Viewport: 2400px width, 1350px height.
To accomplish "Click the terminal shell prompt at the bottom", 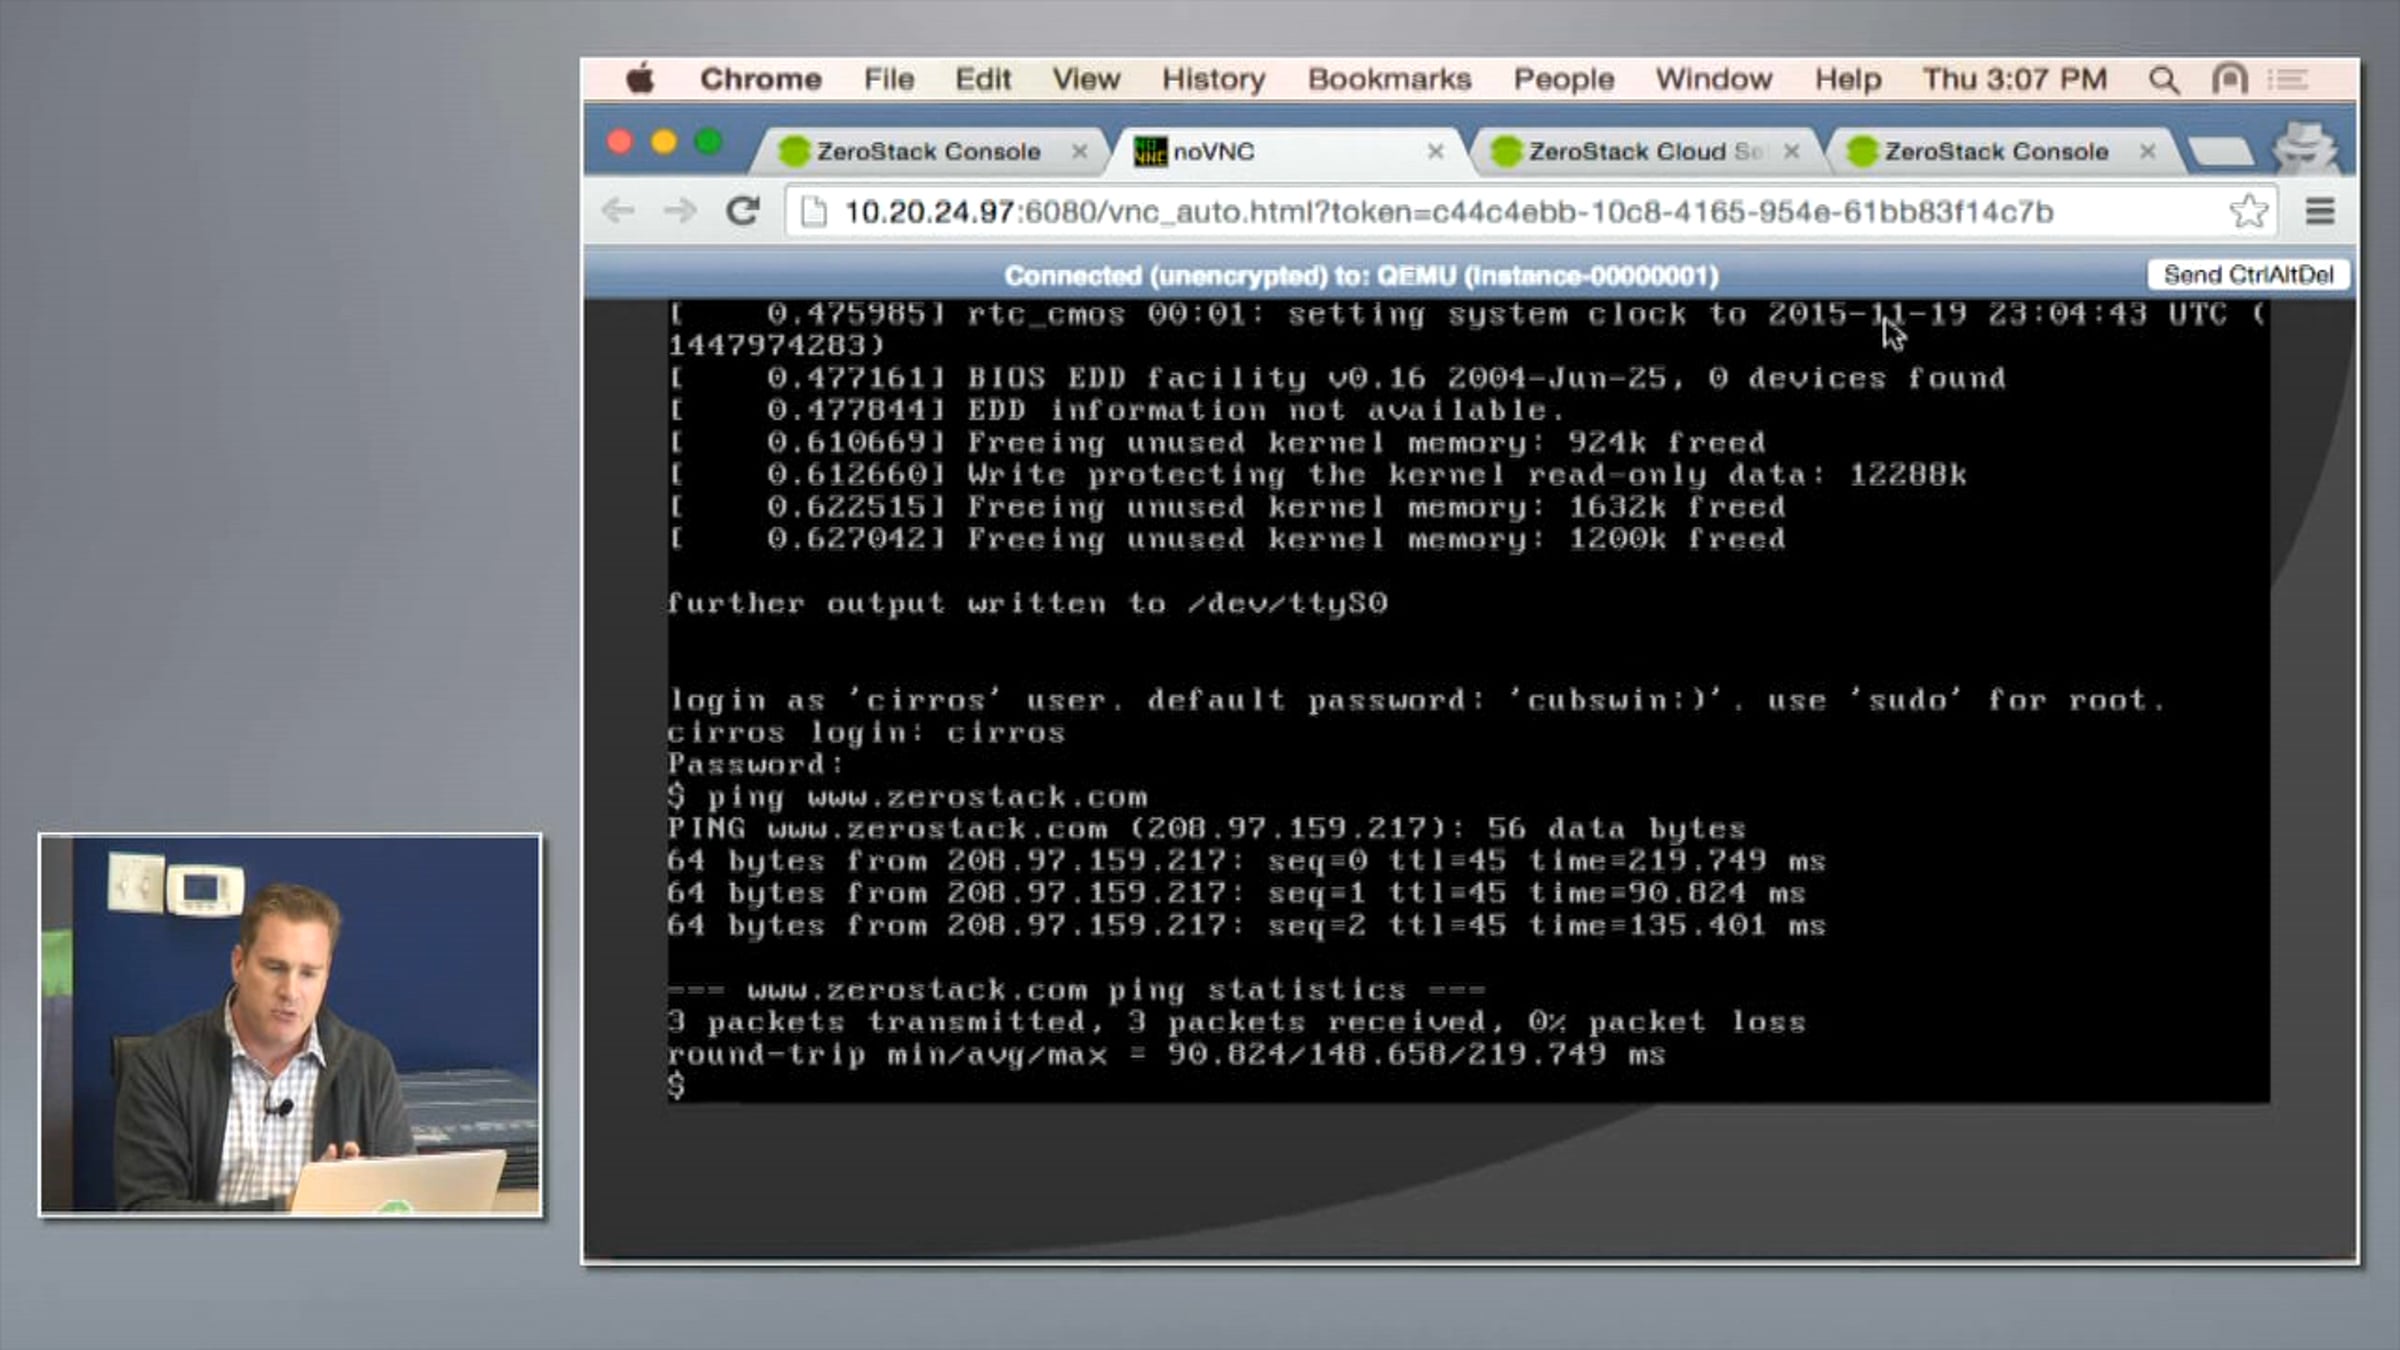I will point(677,1086).
